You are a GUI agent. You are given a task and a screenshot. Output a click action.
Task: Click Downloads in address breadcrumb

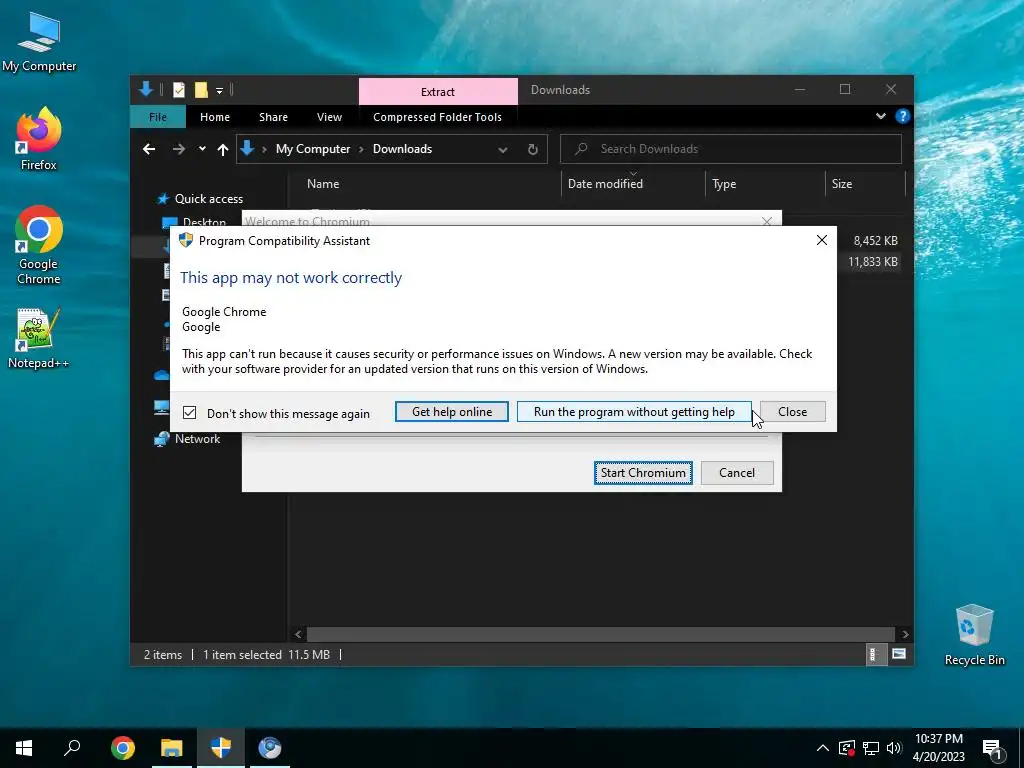[402, 149]
